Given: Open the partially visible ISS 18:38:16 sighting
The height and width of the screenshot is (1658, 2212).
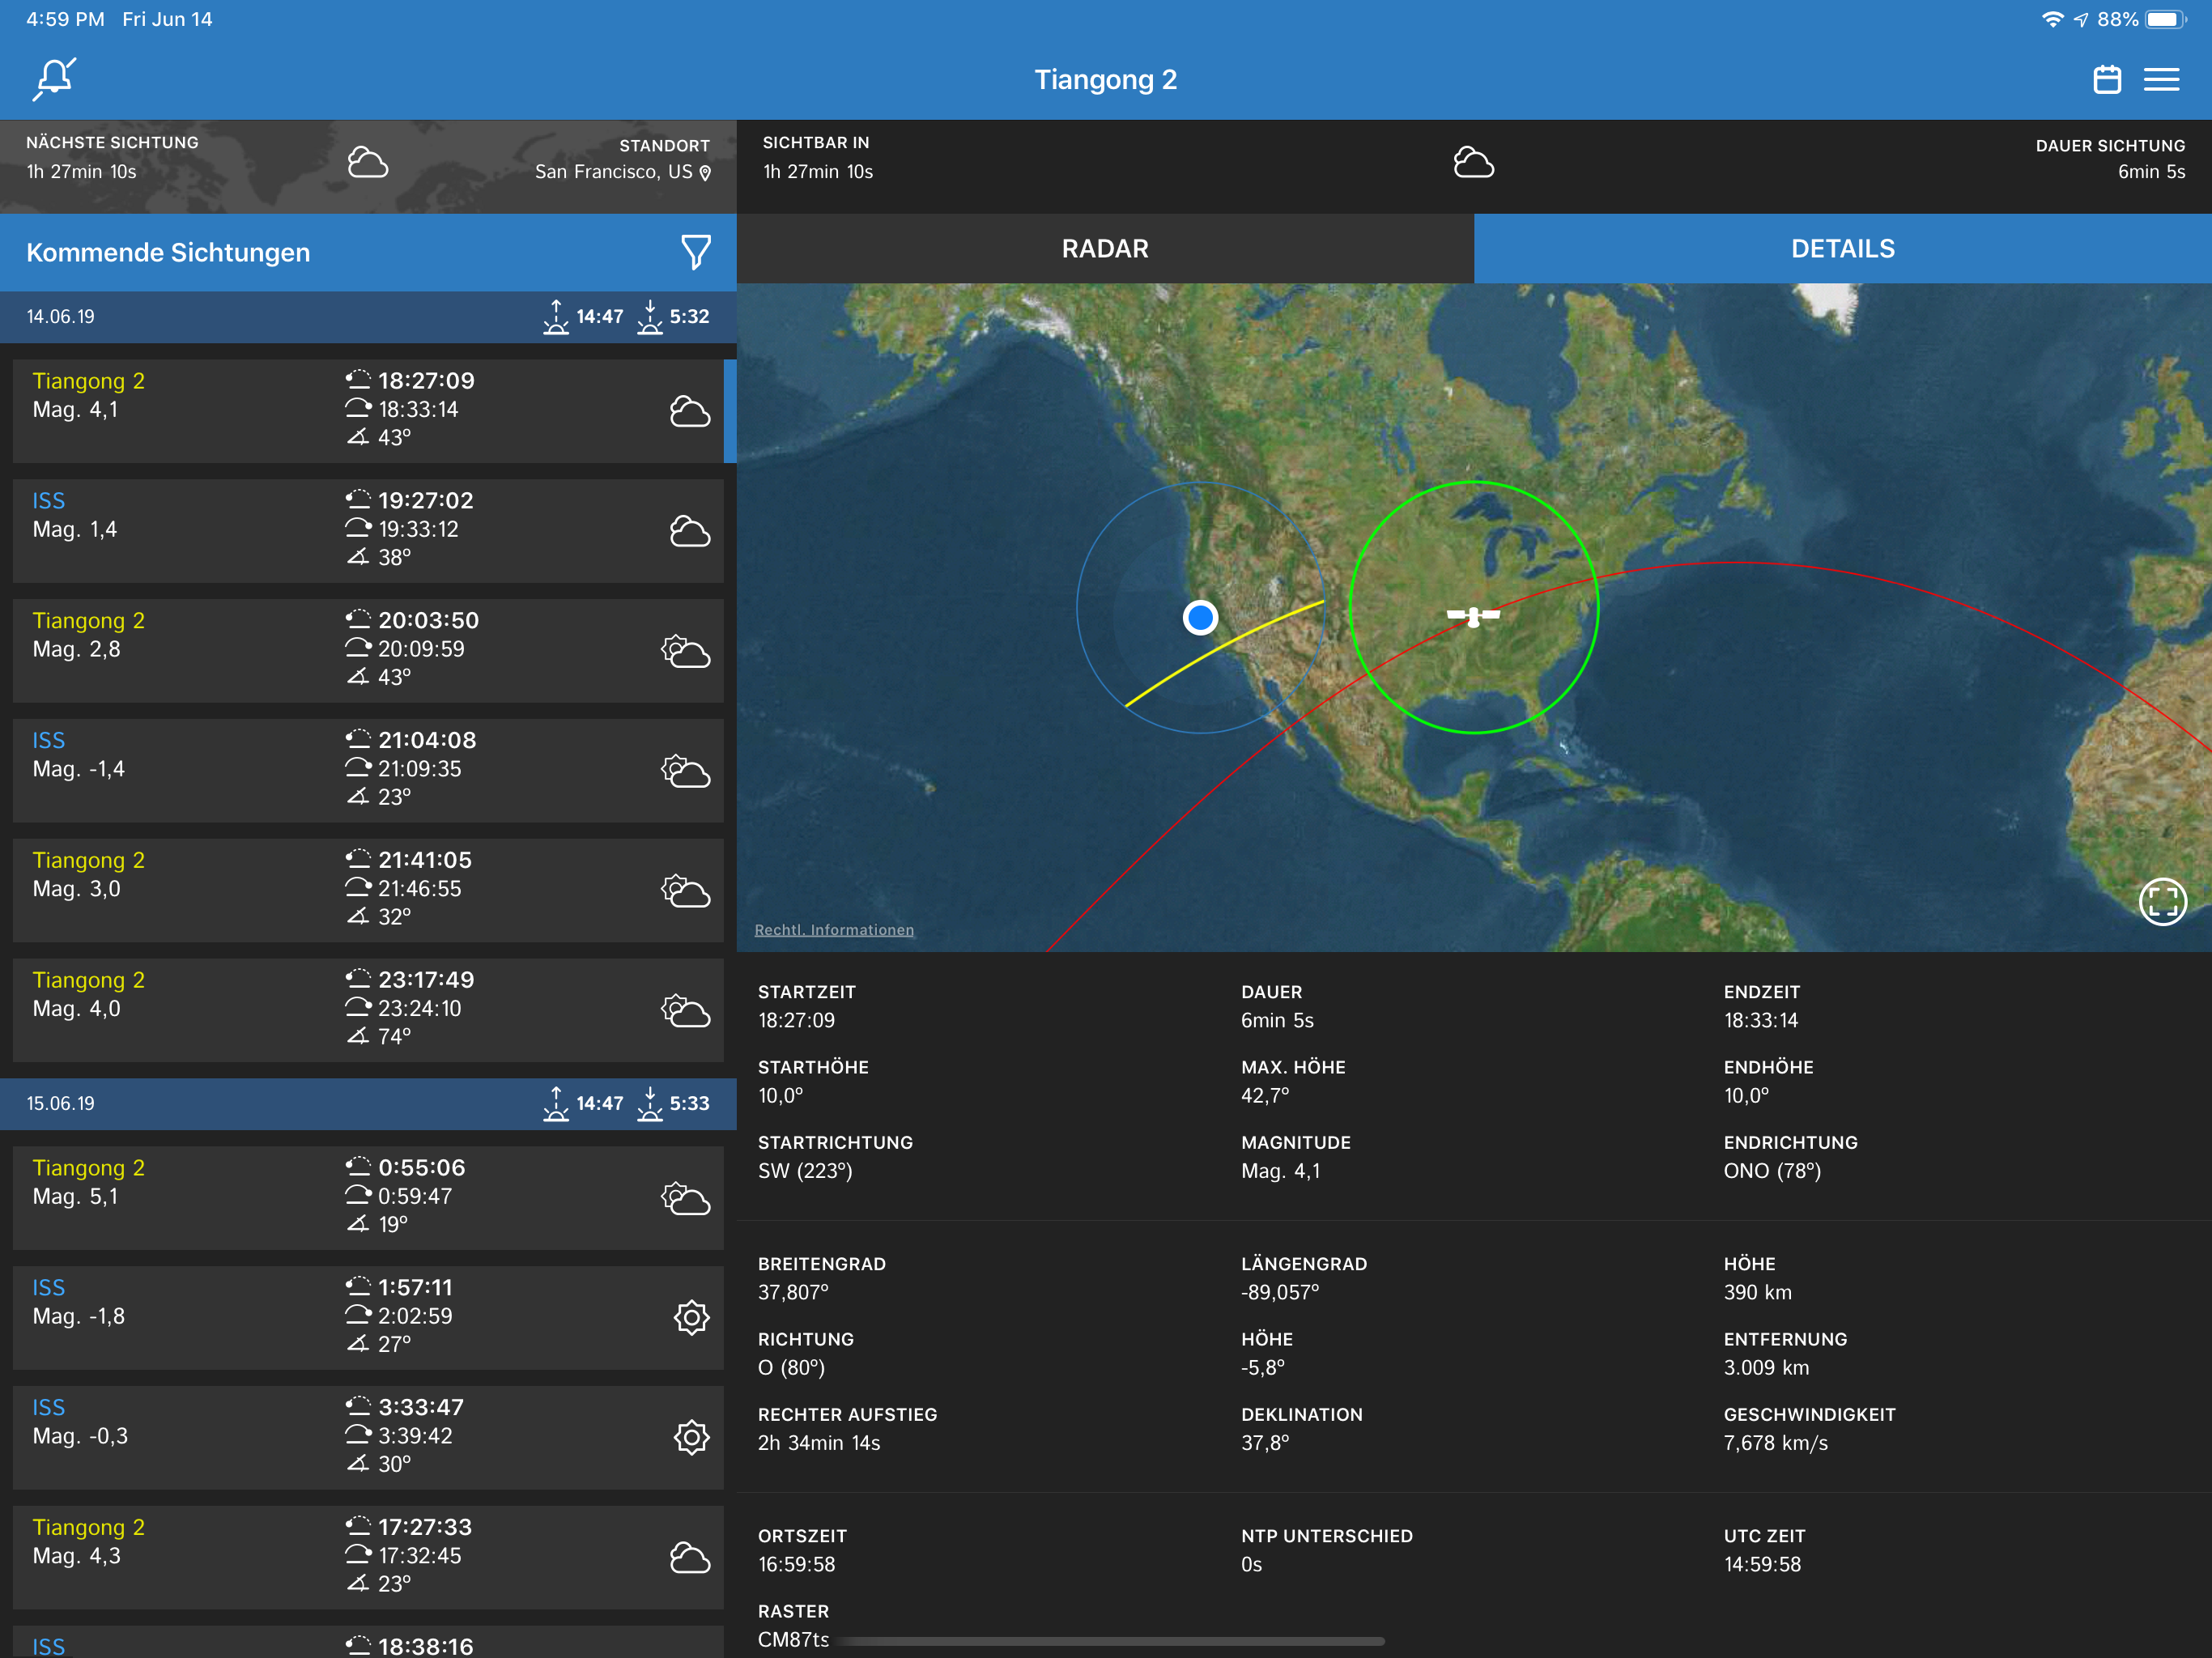Looking at the screenshot, I should pyautogui.click(x=368, y=1642).
